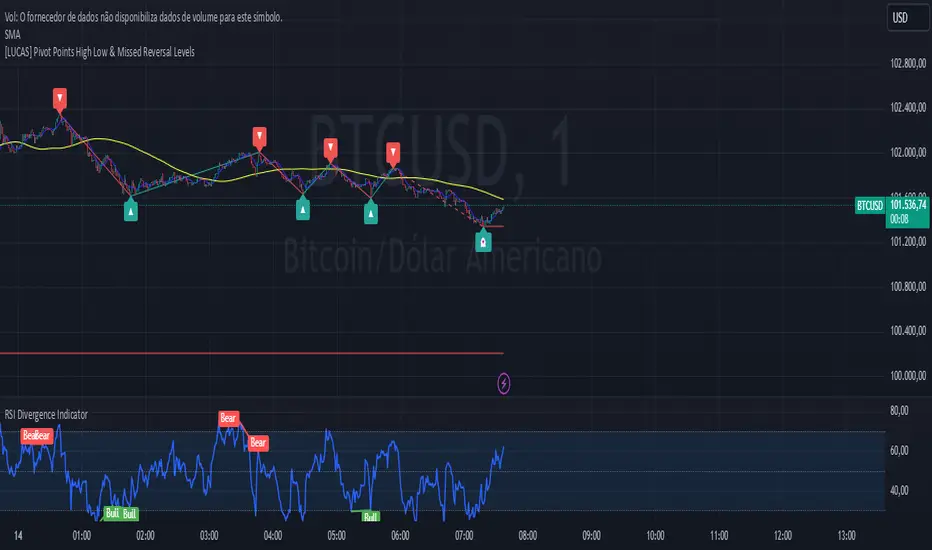Viewport: 932px width, 550px height.
Task: Click 03:00 on the time axis
Action: coord(209,536)
